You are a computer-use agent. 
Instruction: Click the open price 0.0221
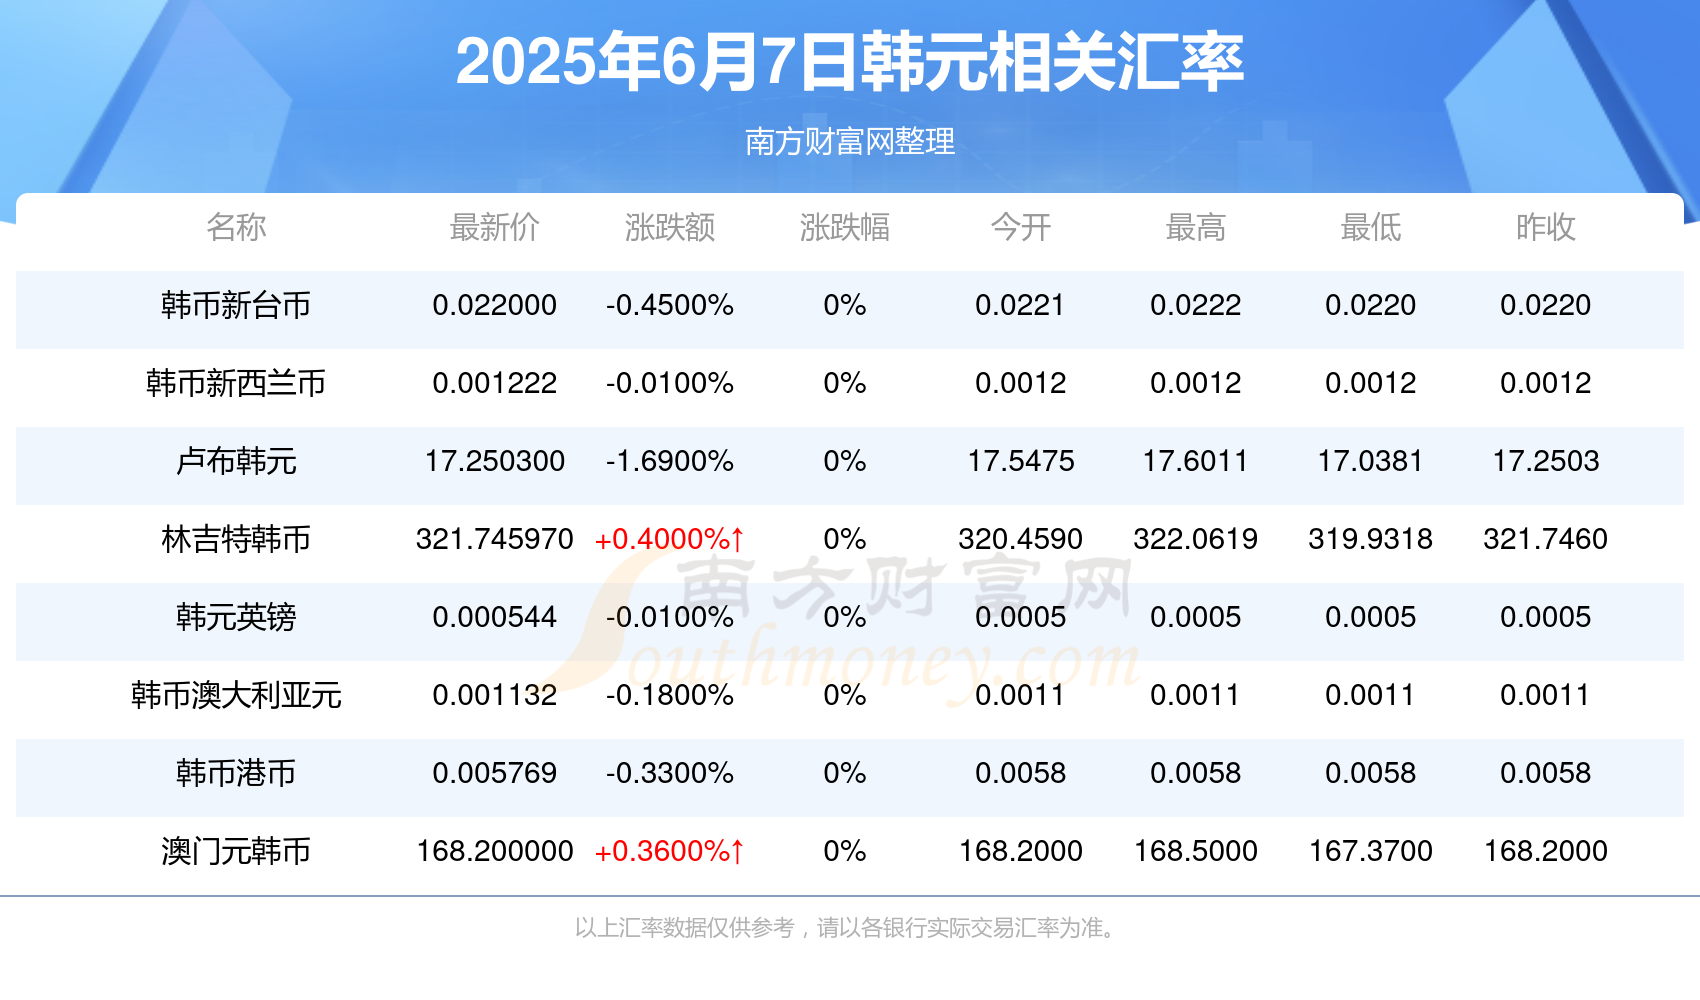click(1020, 305)
